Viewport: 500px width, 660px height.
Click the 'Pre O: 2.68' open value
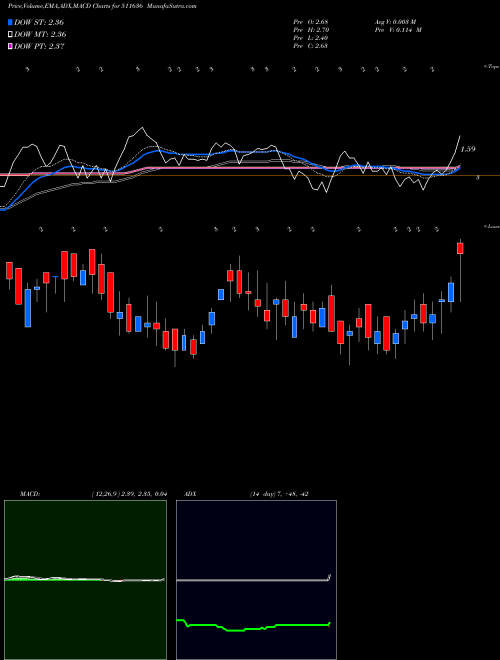point(311,22)
